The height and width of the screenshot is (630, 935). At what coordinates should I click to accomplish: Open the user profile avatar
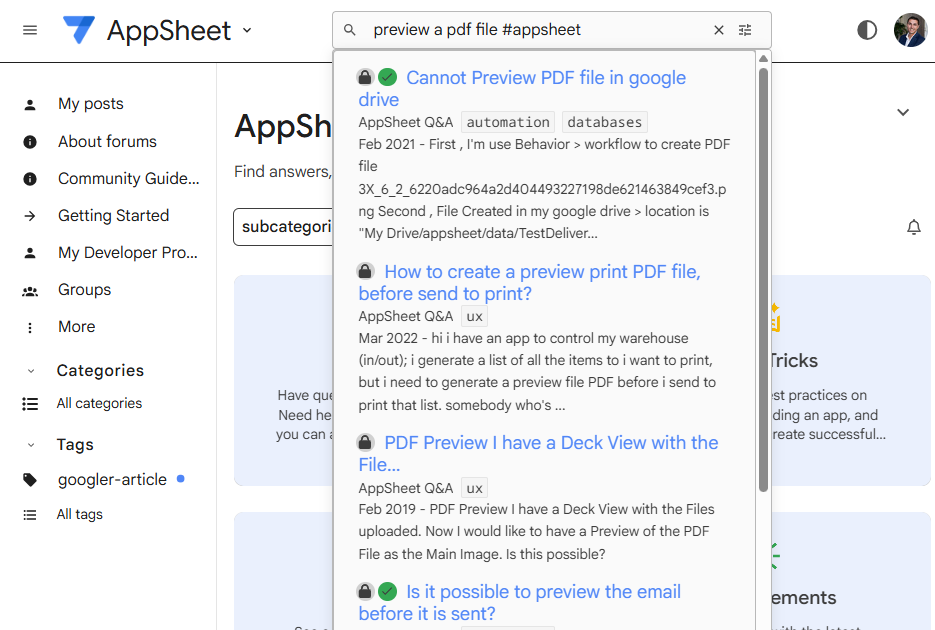pyautogui.click(x=910, y=30)
